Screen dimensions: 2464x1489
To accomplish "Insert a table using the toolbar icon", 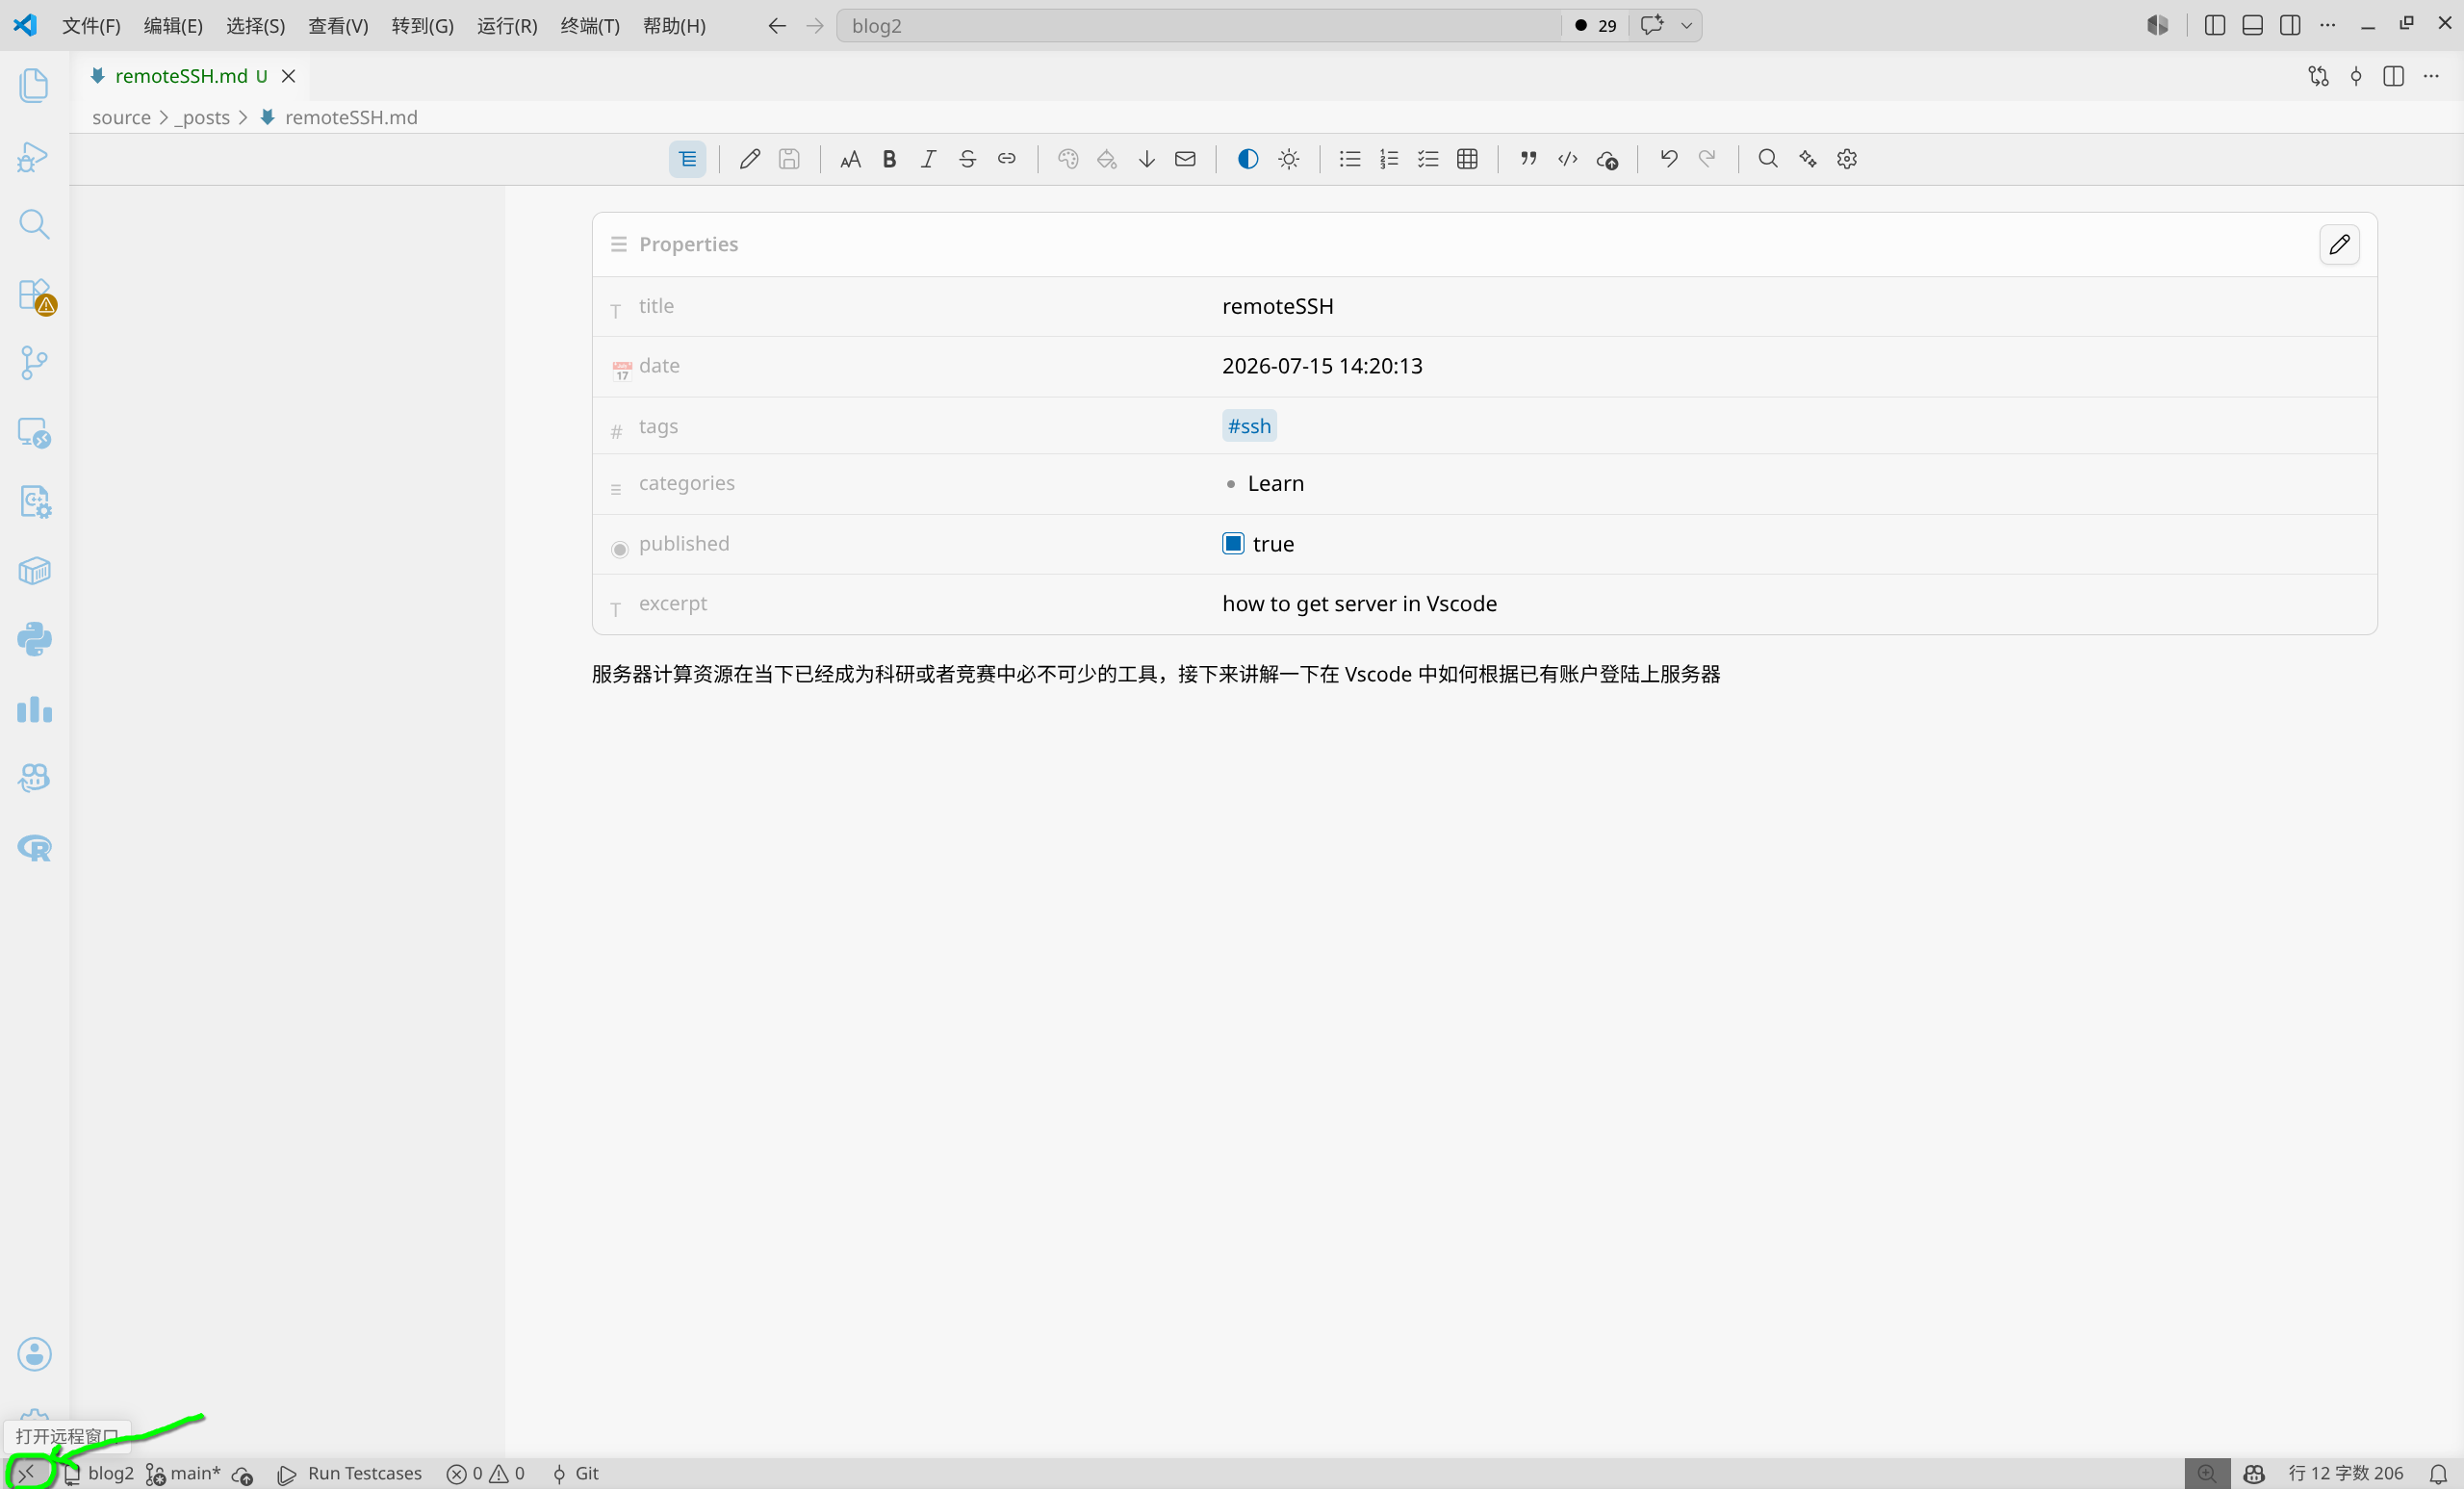I will click(1467, 159).
